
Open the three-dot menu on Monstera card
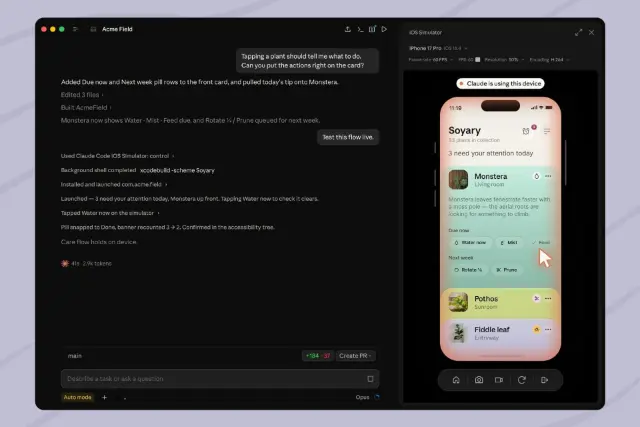(x=548, y=176)
